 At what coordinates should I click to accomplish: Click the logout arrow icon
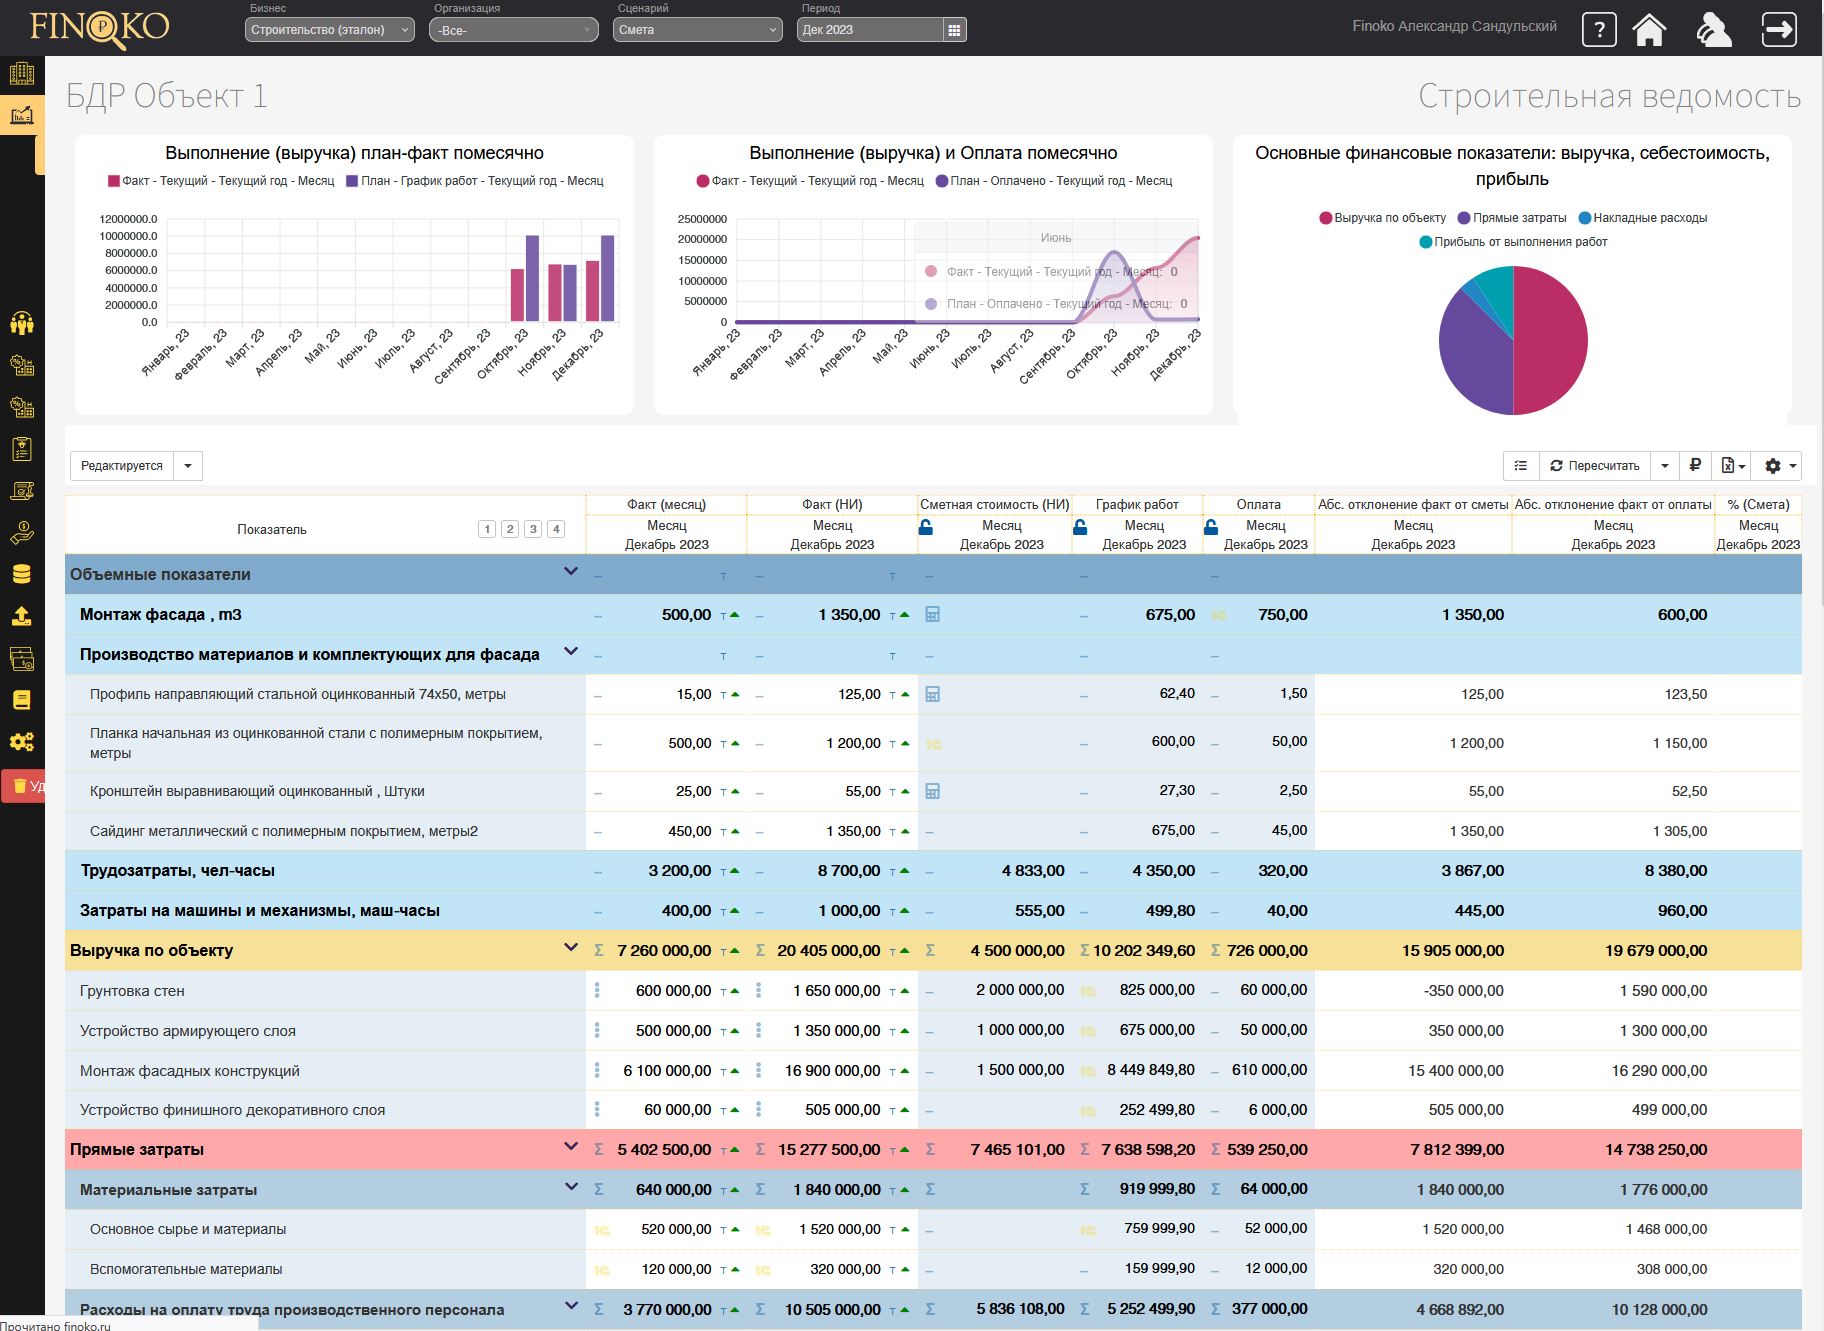tap(1778, 29)
